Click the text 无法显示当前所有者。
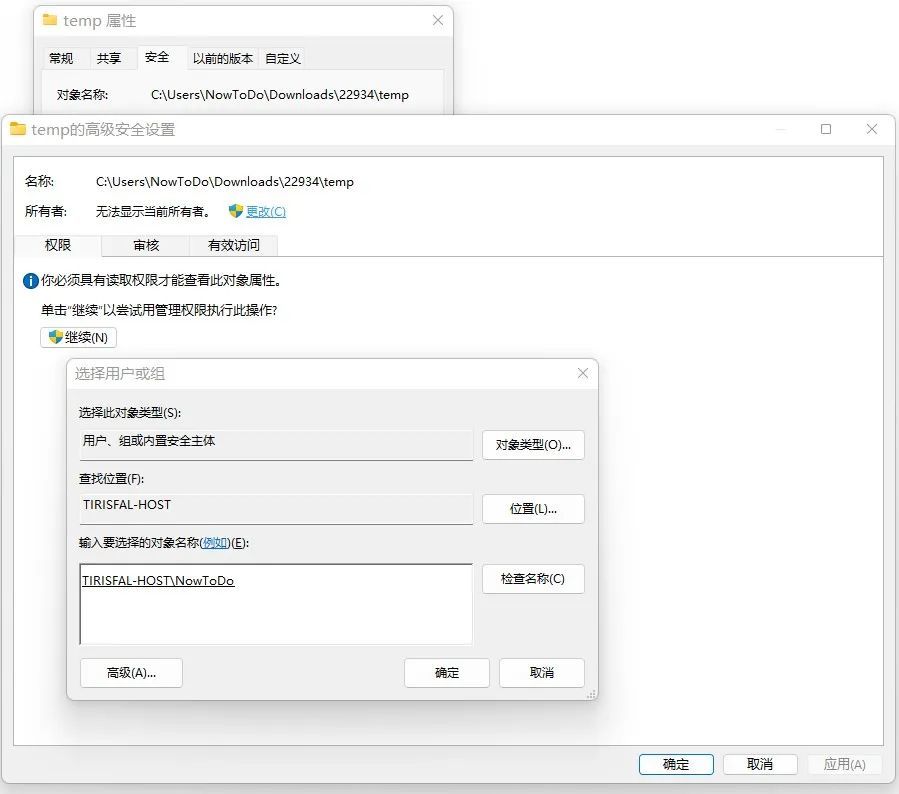 (x=153, y=212)
